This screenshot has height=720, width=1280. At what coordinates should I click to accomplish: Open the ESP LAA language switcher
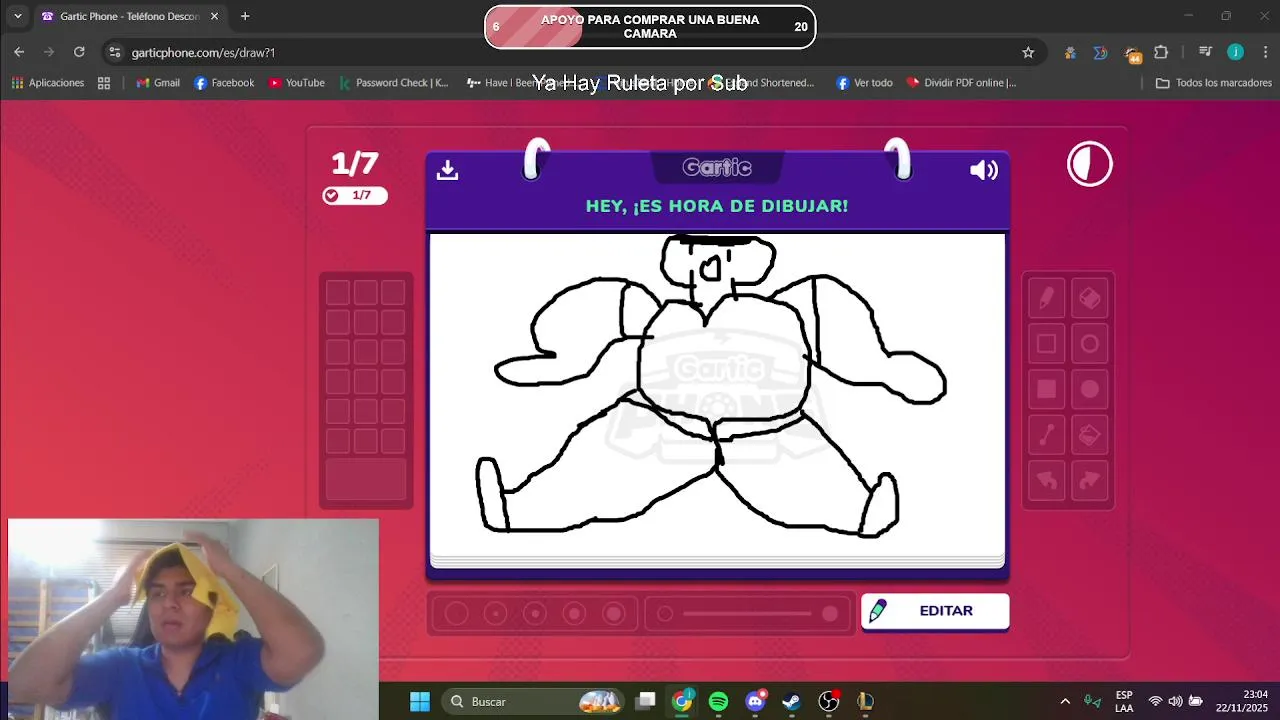[x=1124, y=702]
